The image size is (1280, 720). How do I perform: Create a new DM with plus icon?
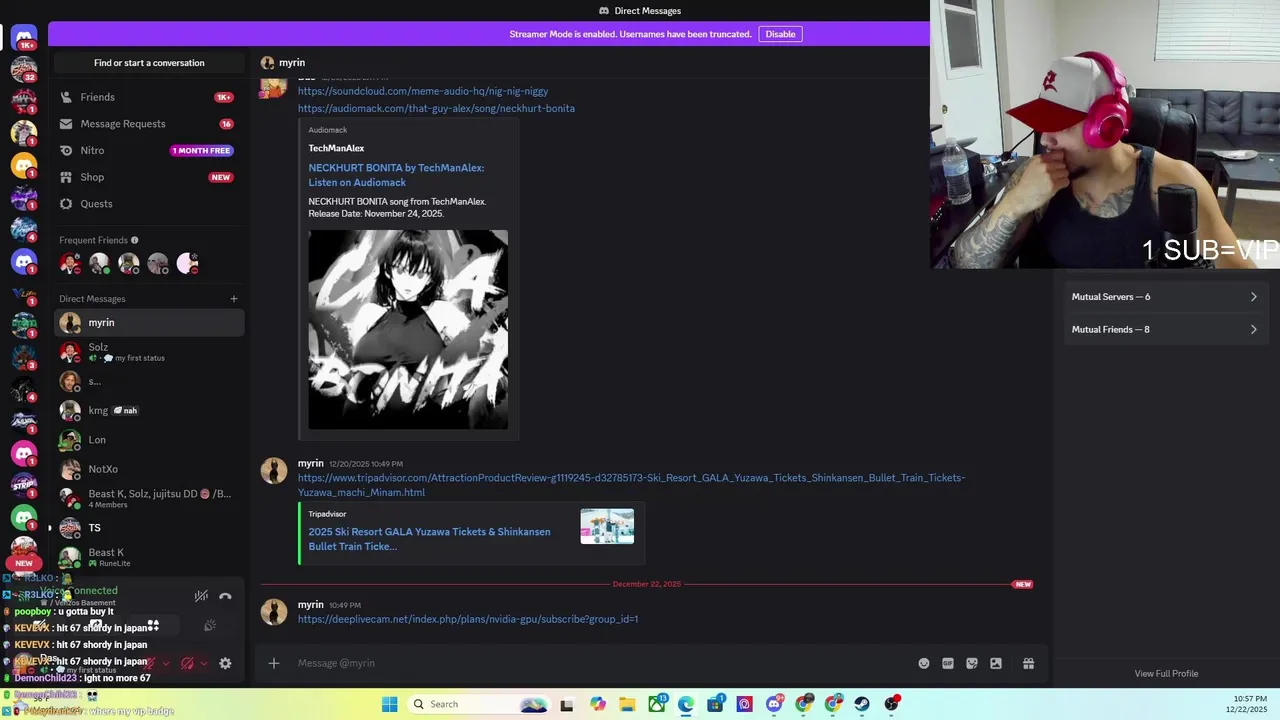point(234,299)
